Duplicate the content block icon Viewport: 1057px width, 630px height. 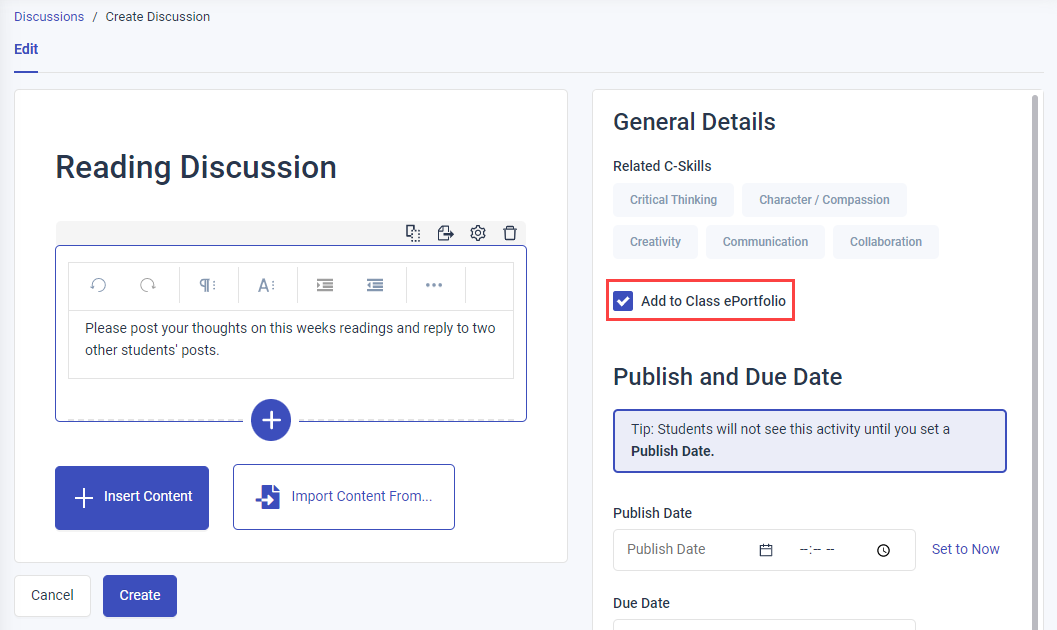(413, 233)
